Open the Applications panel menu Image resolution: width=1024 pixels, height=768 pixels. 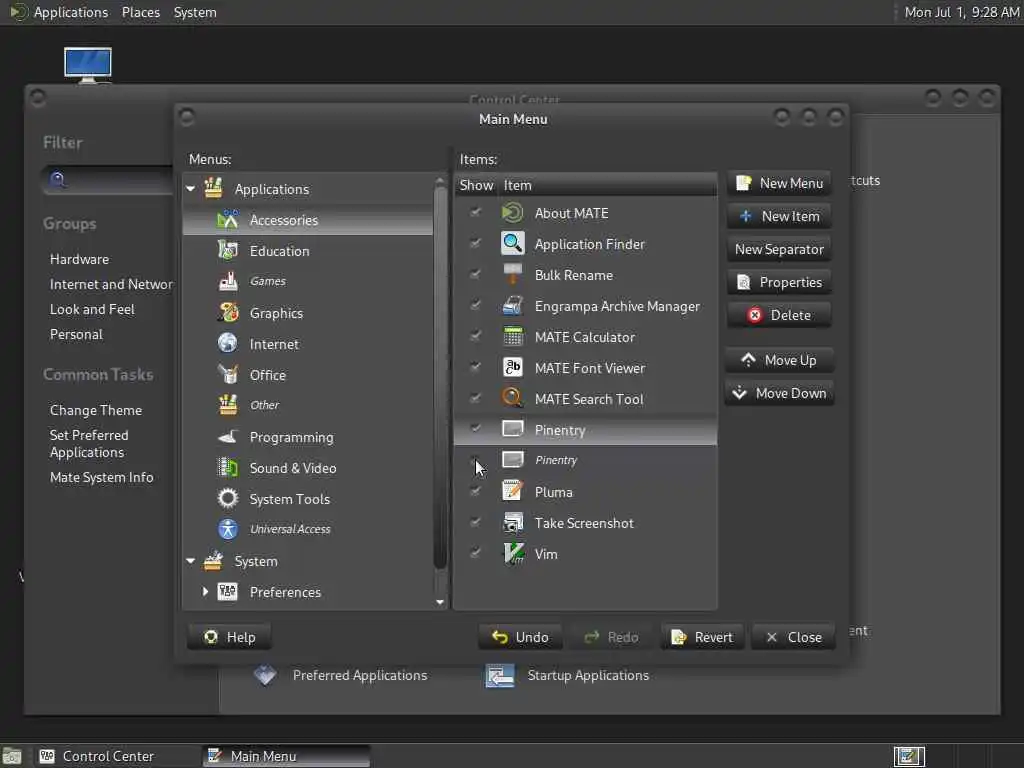pyautogui.click(x=71, y=12)
